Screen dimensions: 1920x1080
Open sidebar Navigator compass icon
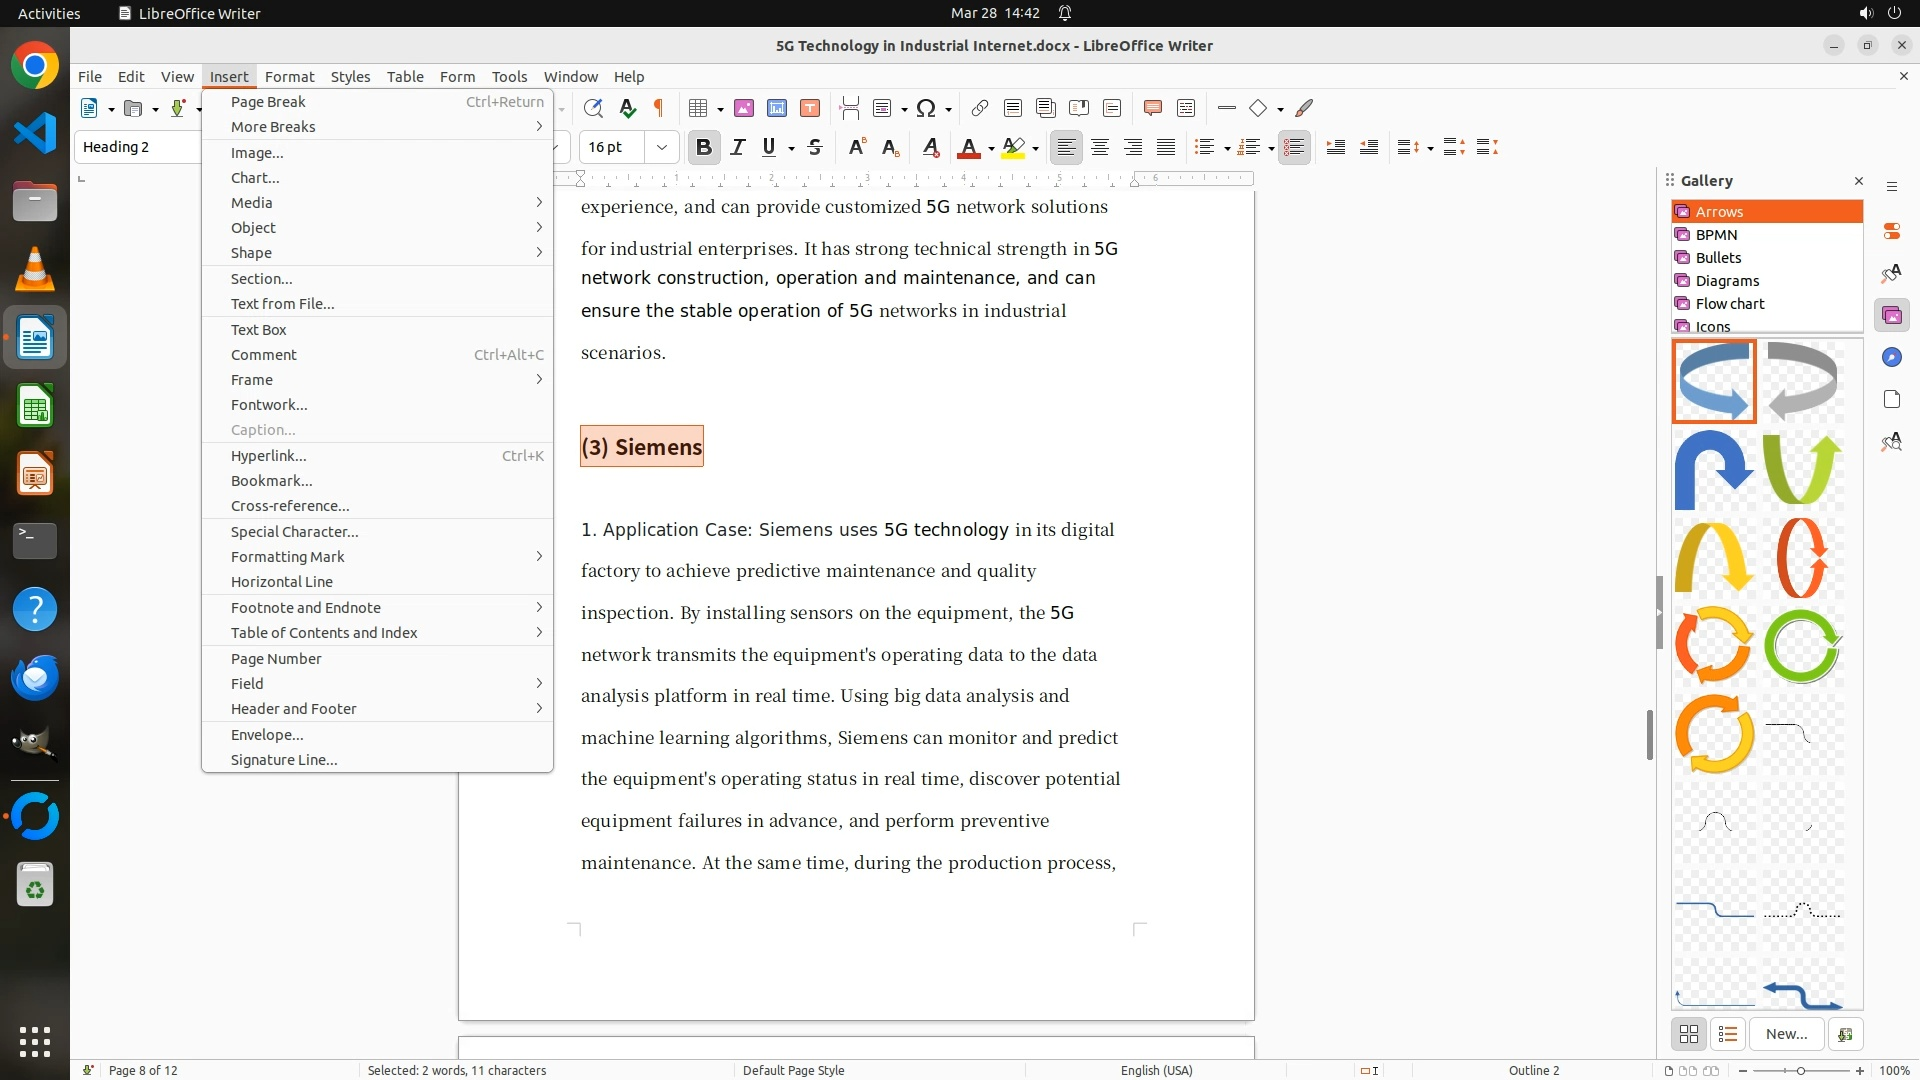coord(1891,358)
